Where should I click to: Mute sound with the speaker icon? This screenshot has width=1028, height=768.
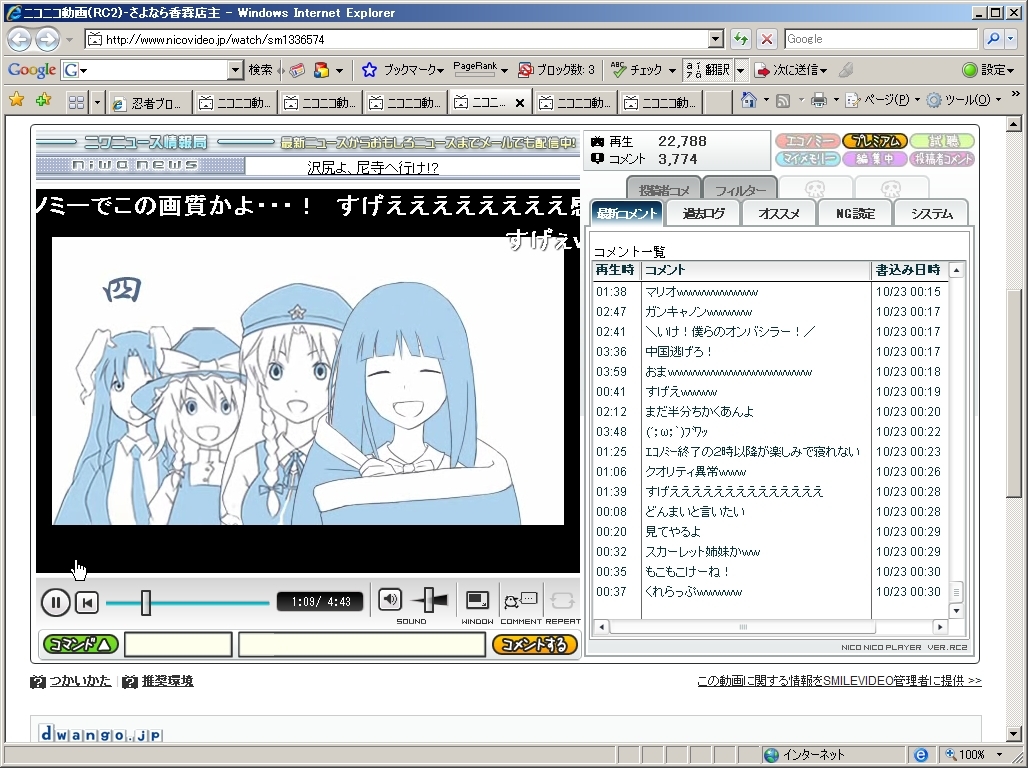(x=389, y=599)
